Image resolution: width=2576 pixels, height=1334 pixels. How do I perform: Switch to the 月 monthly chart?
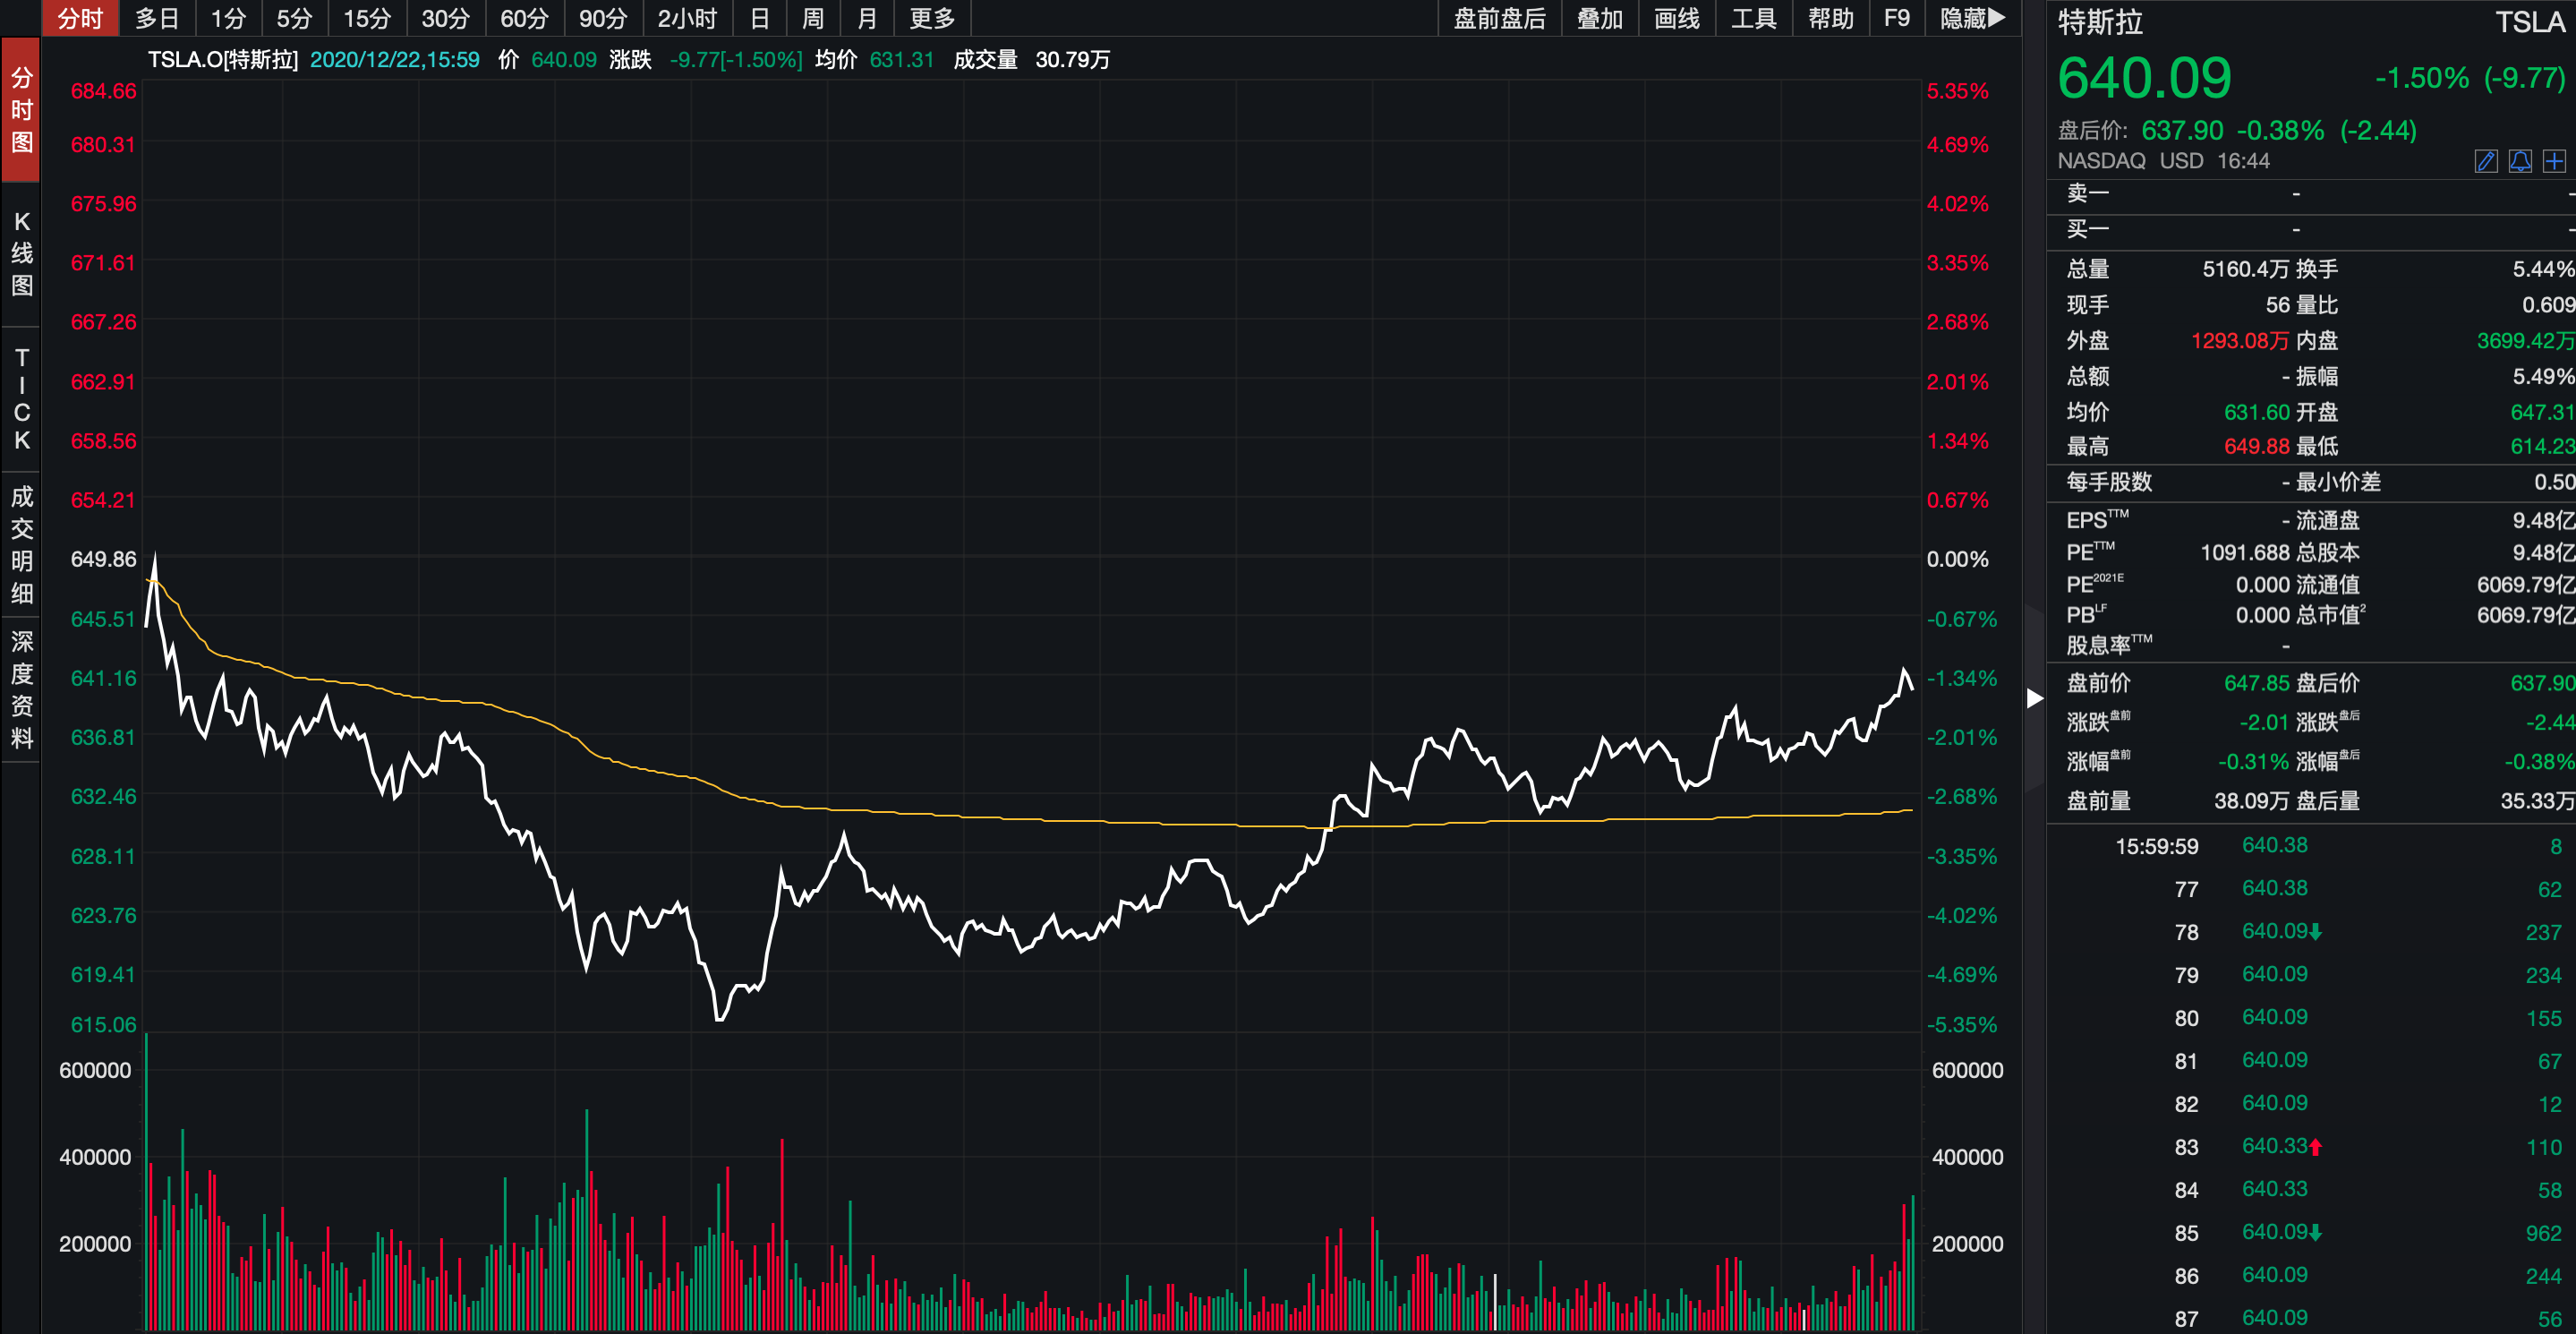(x=867, y=18)
